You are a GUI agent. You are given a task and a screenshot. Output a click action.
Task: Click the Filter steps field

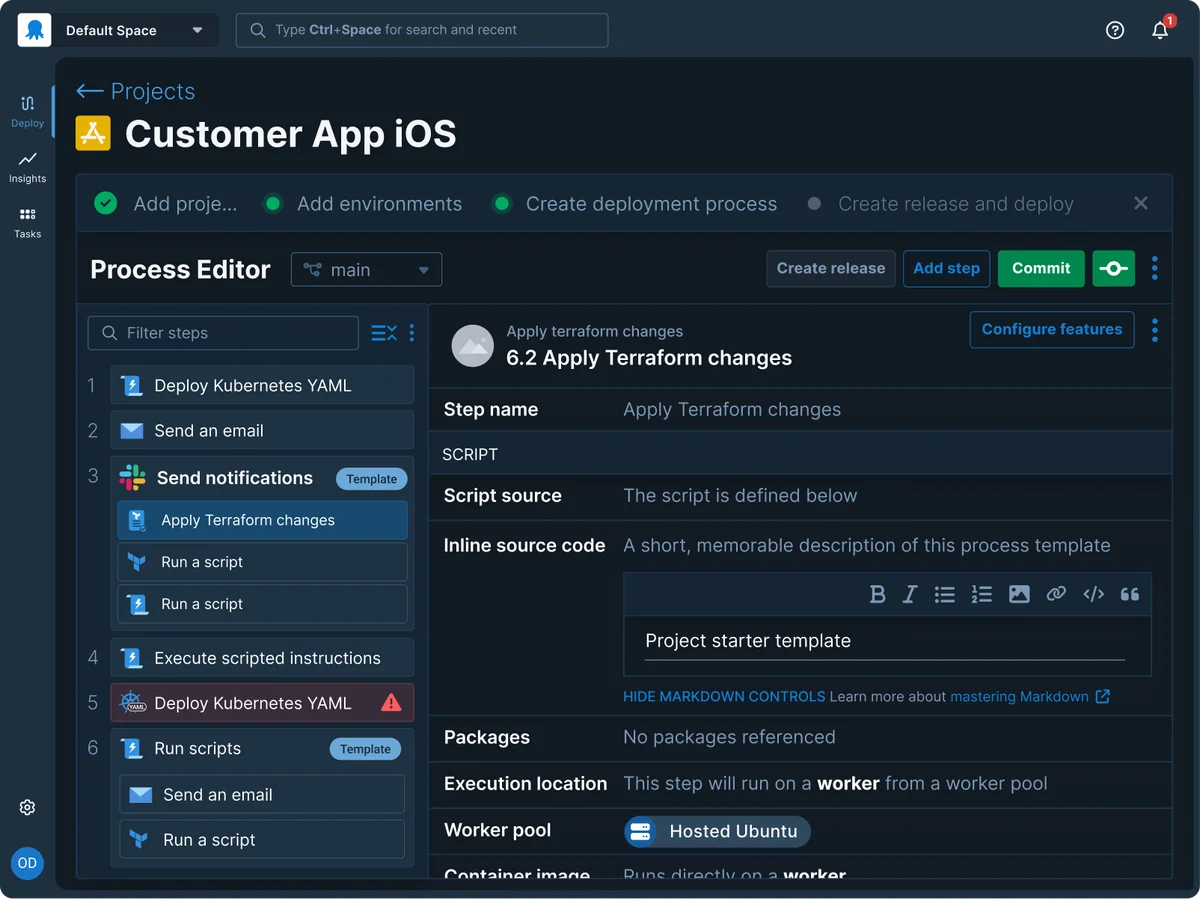223,333
